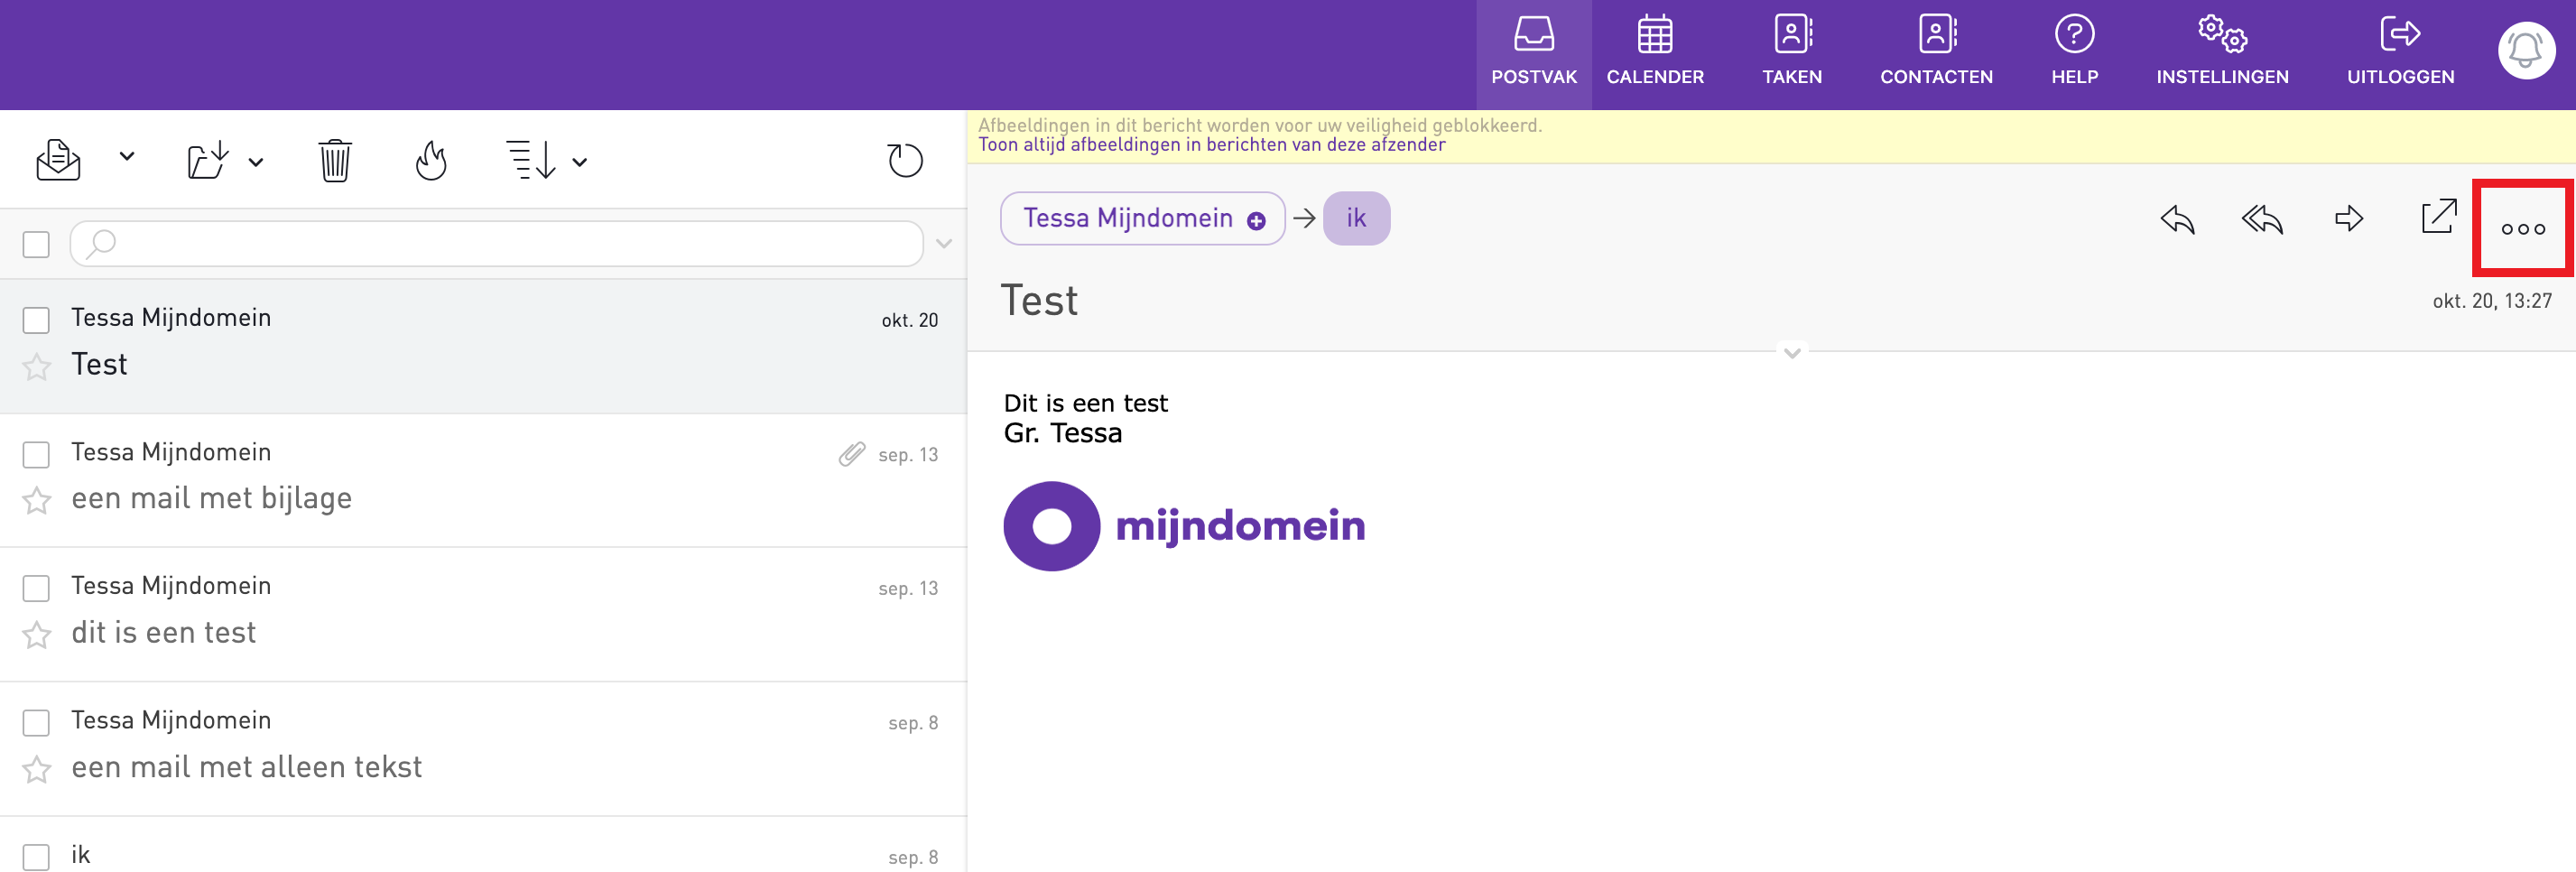Tick the checkbox for the mail from ik
The image size is (2576, 872).
(x=36, y=857)
